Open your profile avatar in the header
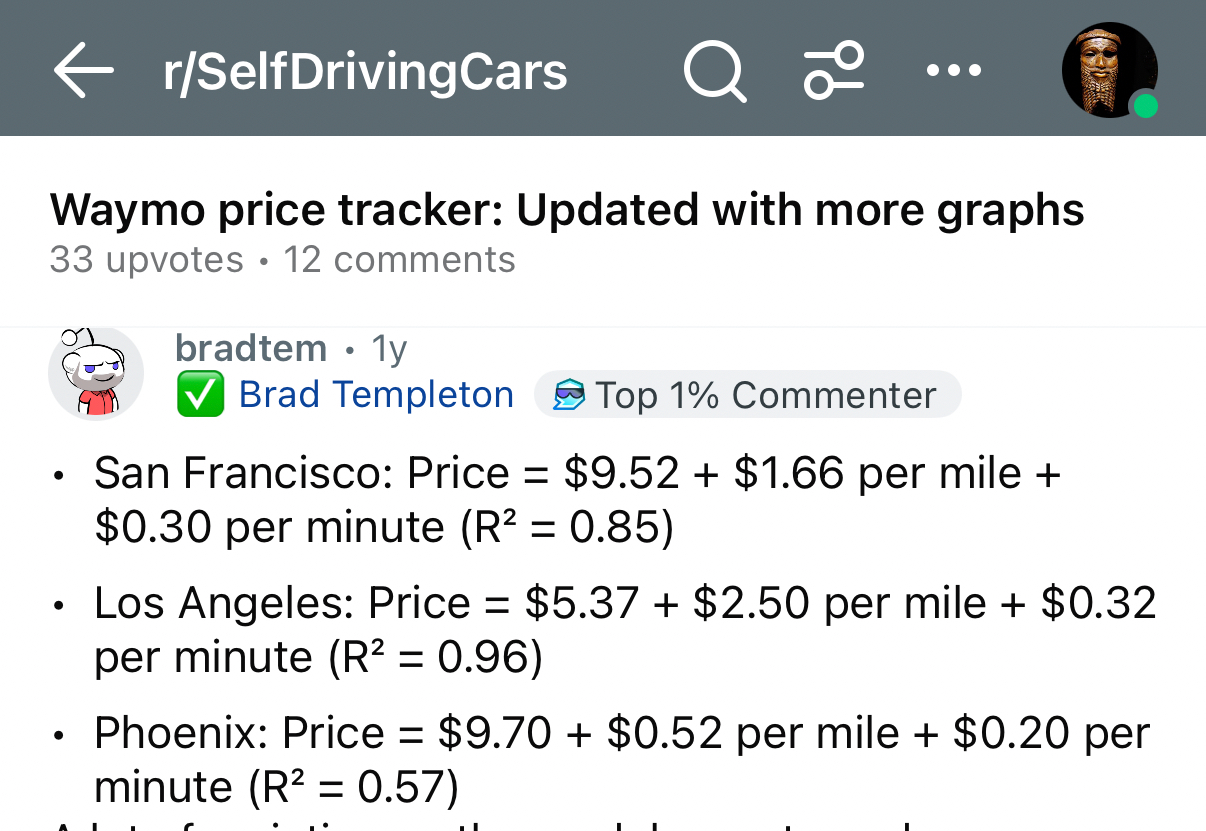The width and height of the screenshot is (1206, 831). pos(1108,71)
